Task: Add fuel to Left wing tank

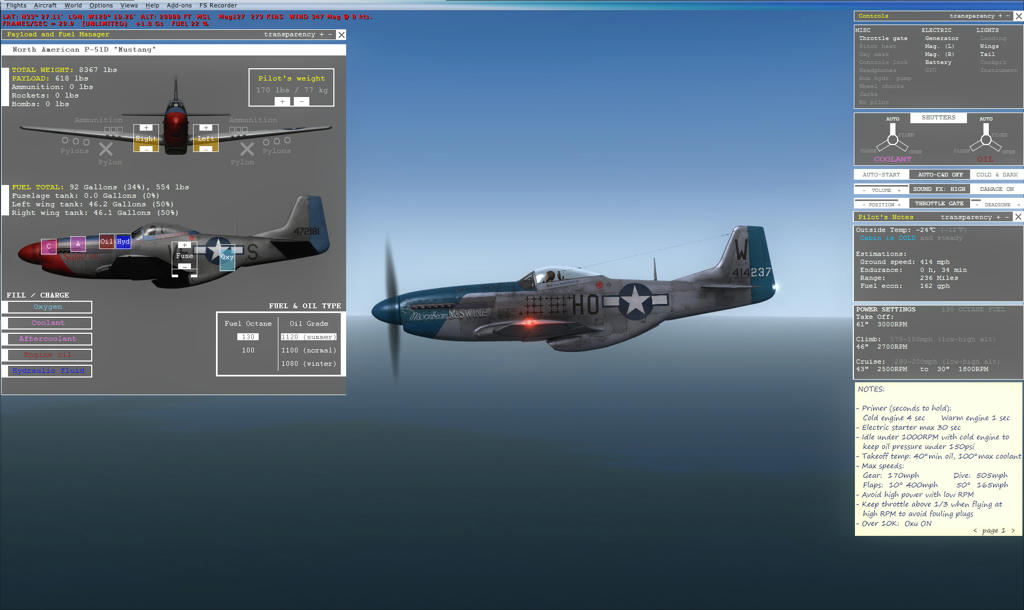Action: (x=205, y=127)
